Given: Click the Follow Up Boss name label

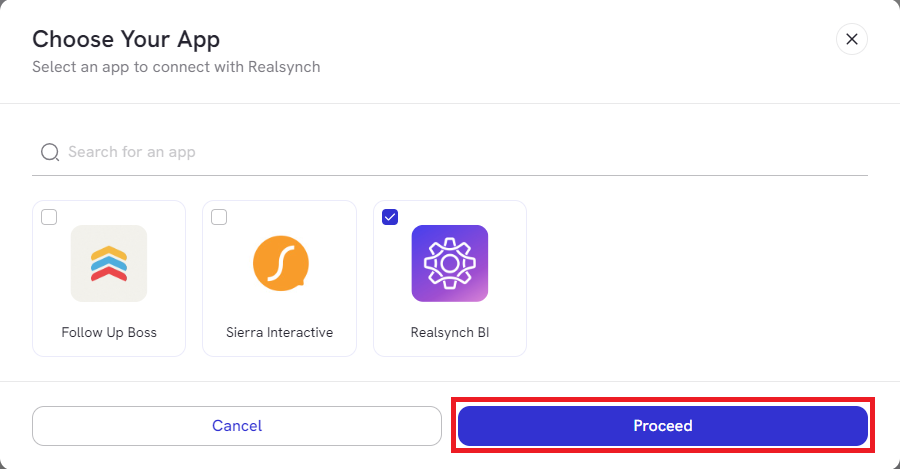Looking at the screenshot, I should [x=109, y=332].
